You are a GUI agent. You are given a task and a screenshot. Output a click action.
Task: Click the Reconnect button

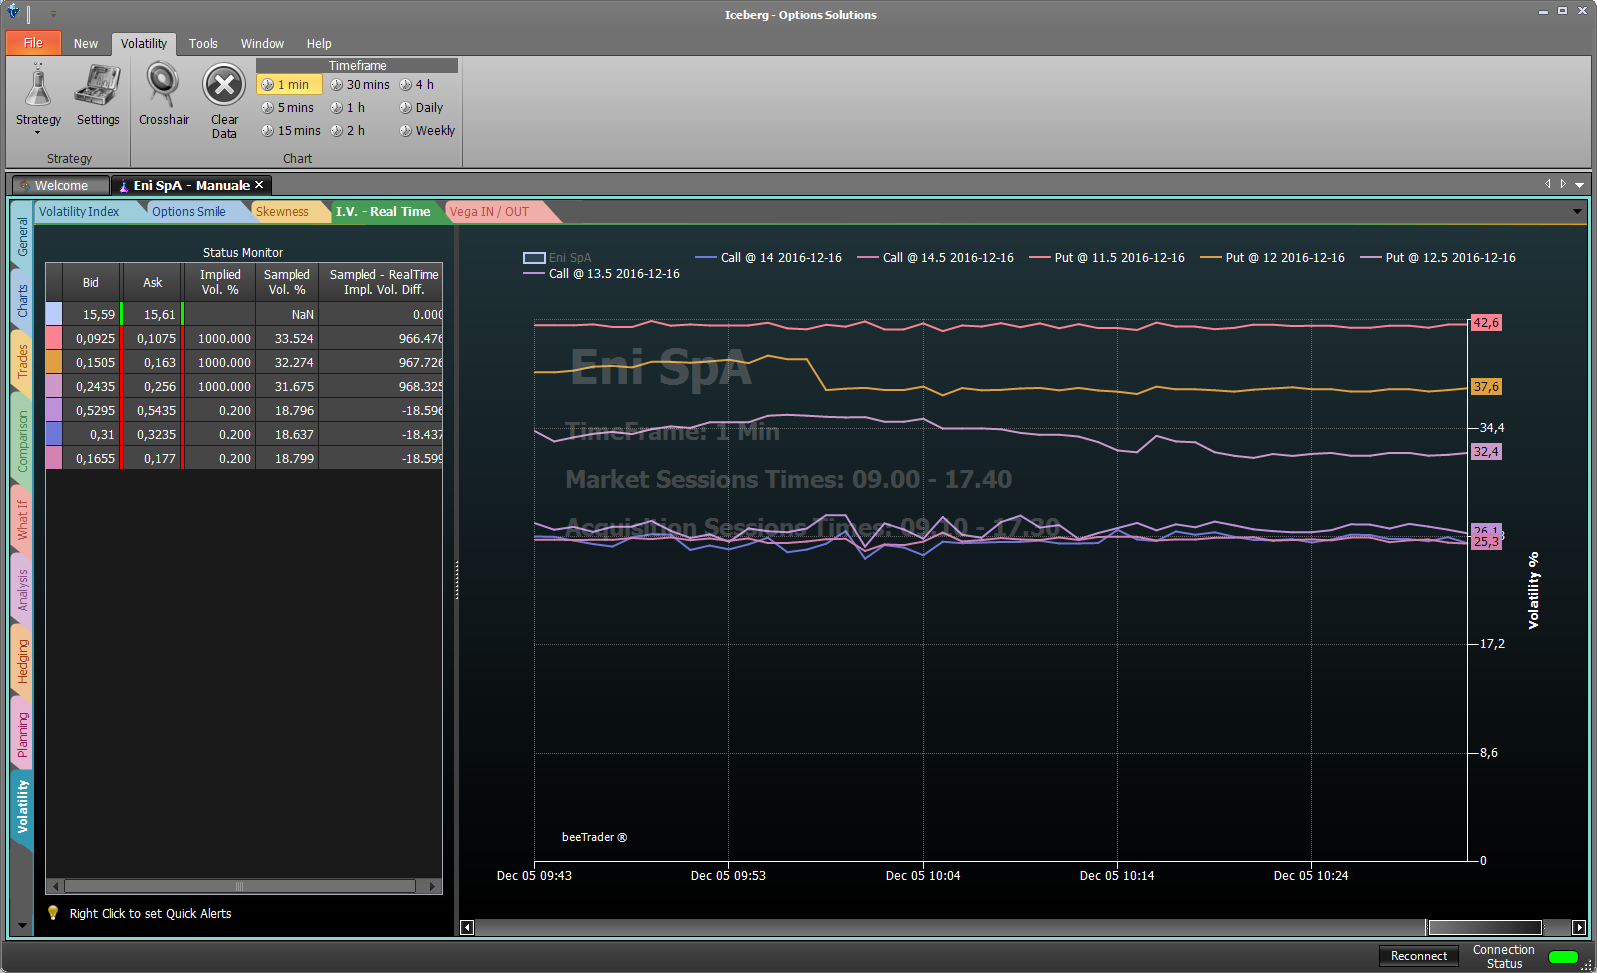click(1418, 956)
